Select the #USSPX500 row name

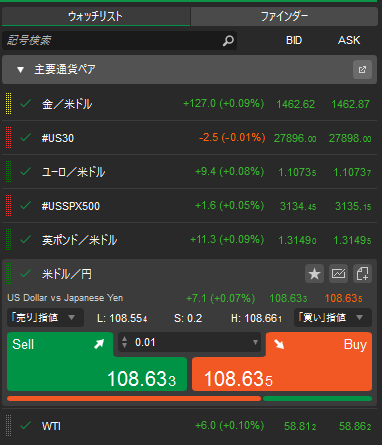(x=71, y=206)
